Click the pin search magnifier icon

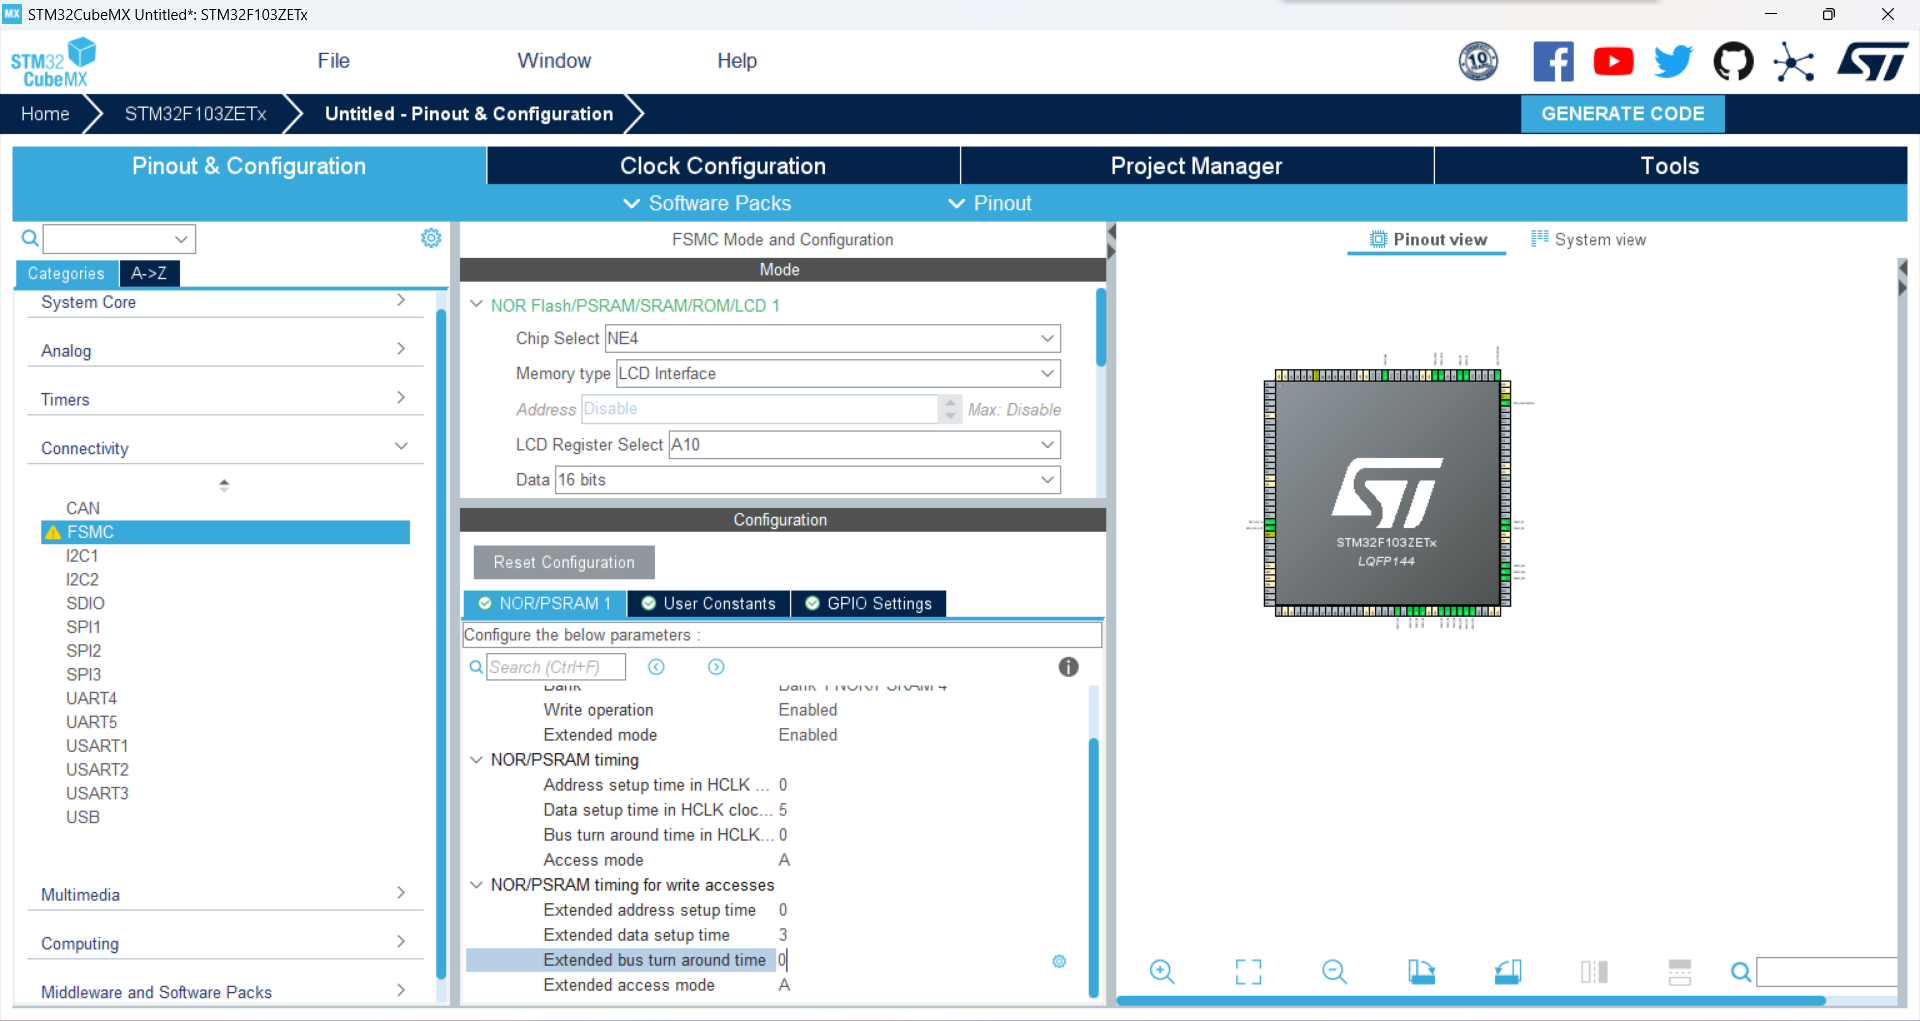point(1741,972)
